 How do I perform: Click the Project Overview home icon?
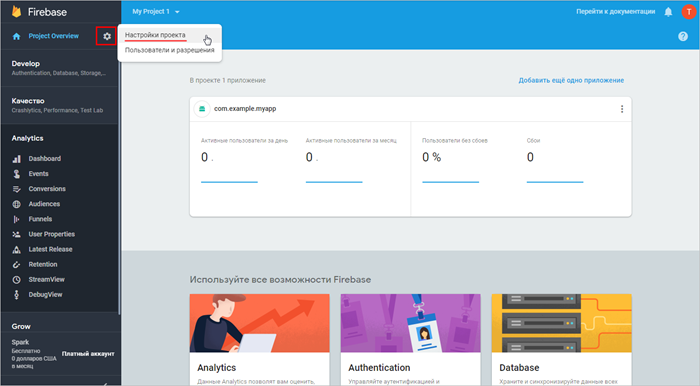(x=17, y=36)
